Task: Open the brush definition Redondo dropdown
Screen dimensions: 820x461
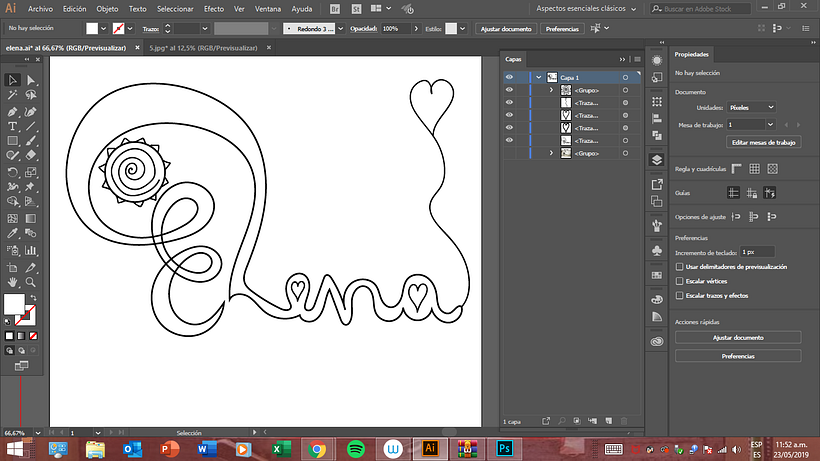Action: click(340, 29)
